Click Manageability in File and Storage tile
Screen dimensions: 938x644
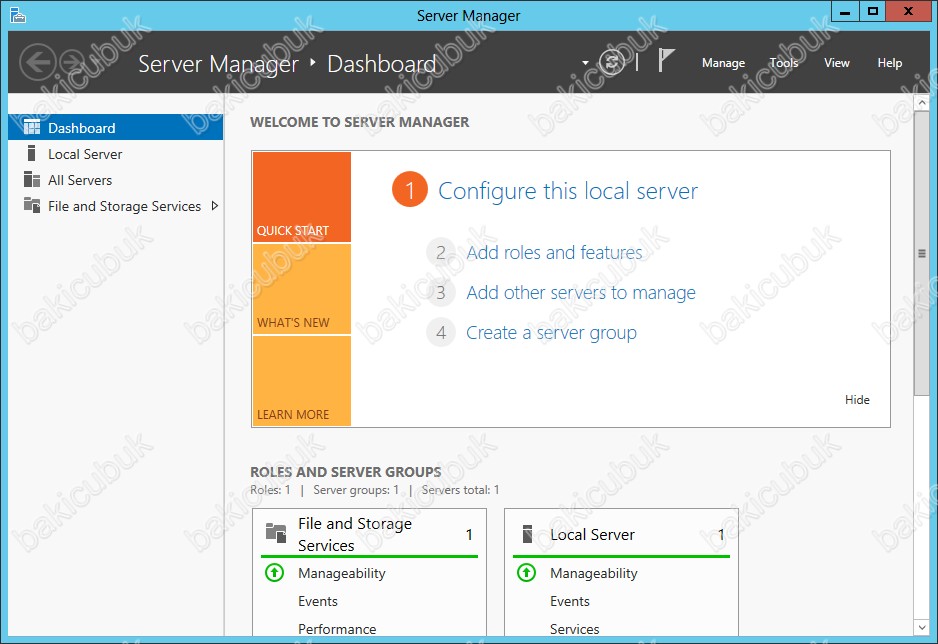point(342,573)
